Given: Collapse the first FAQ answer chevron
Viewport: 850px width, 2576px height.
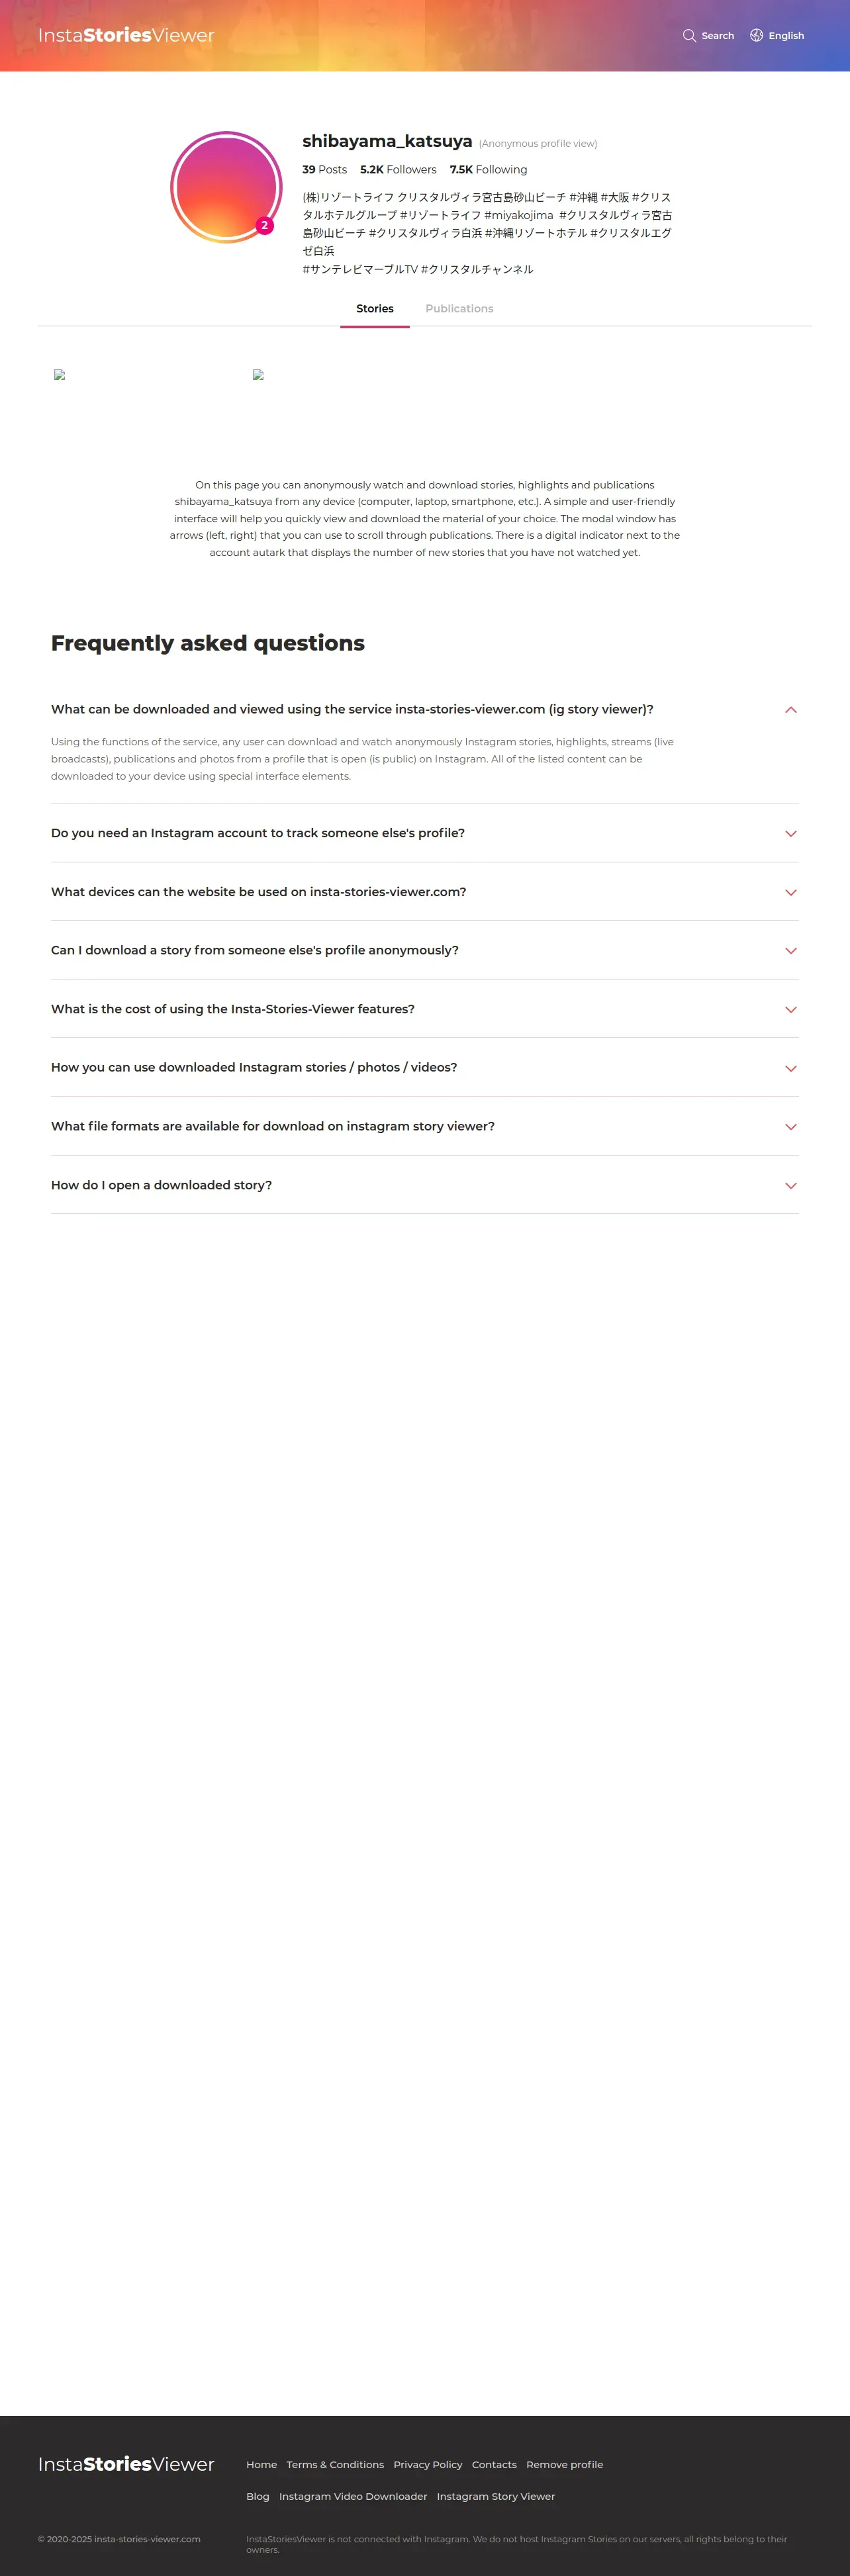Looking at the screenshot, I should [790, 710].
